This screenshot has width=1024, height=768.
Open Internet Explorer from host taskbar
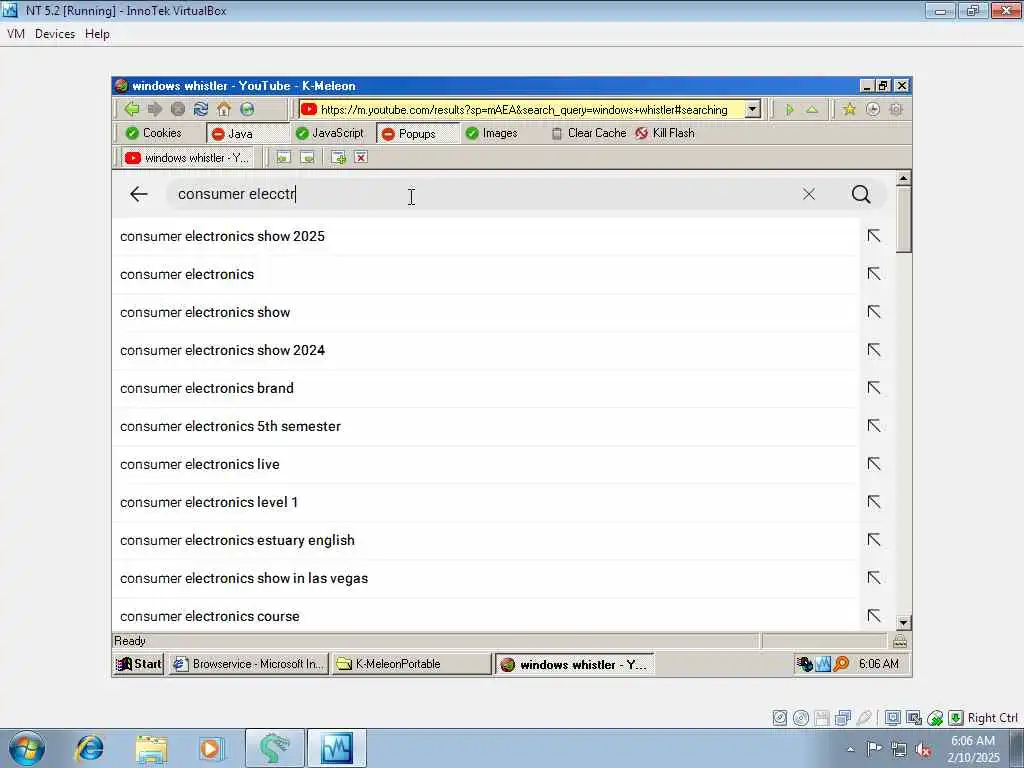click(x=89, y=748)
